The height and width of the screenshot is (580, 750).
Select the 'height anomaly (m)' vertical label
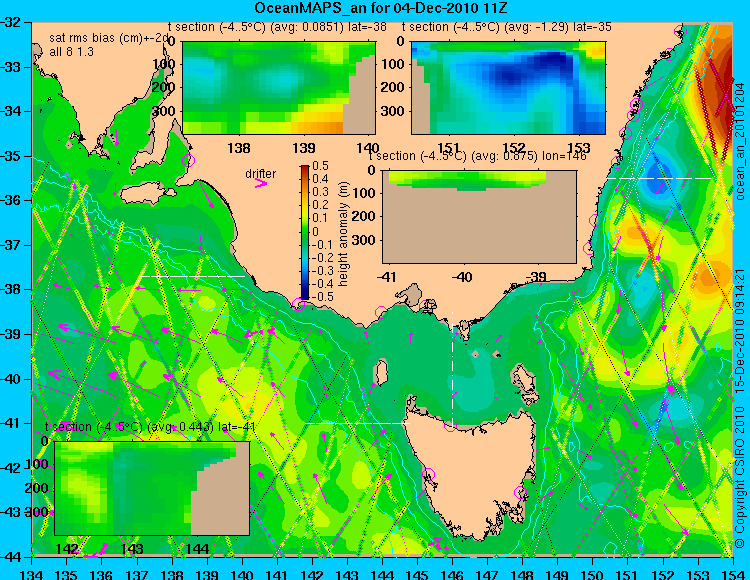pos(343,234)
